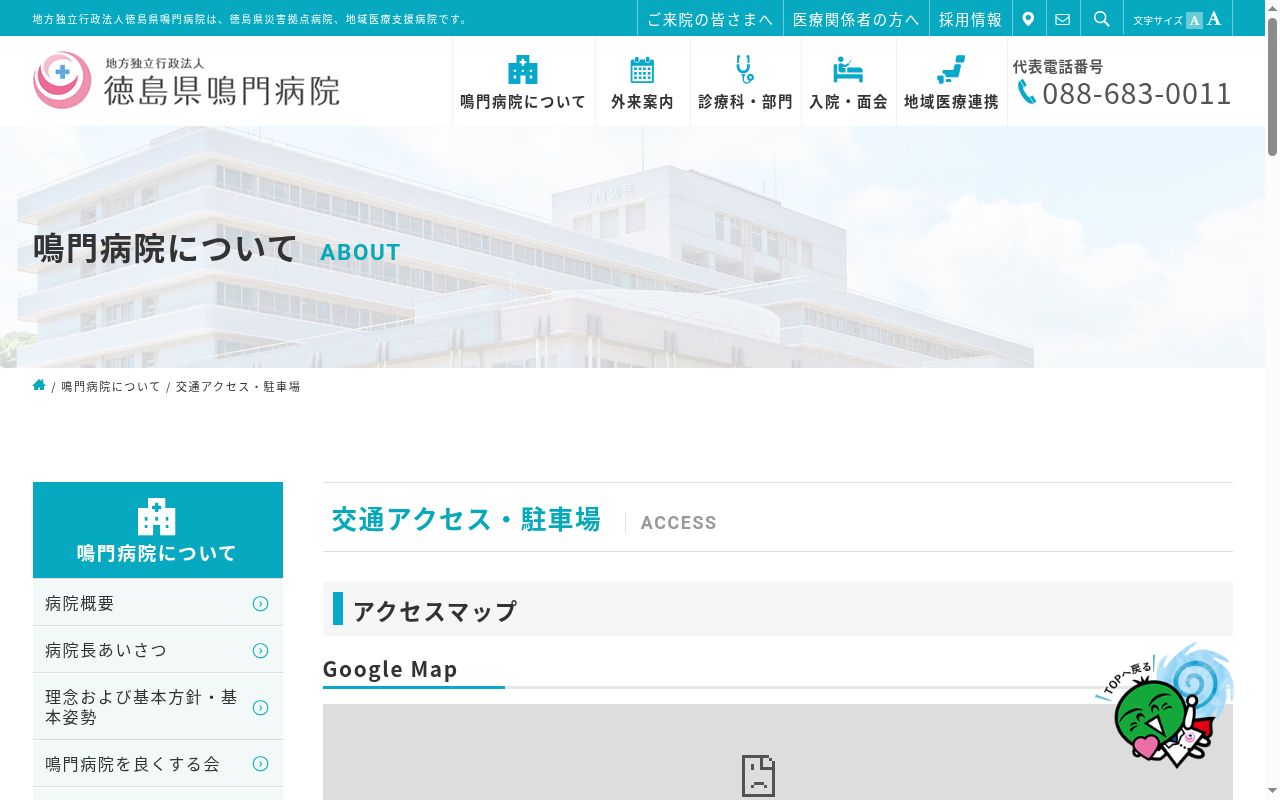
Task: Click the icon above 地域医療連携
Action: (x=951, y=69)
